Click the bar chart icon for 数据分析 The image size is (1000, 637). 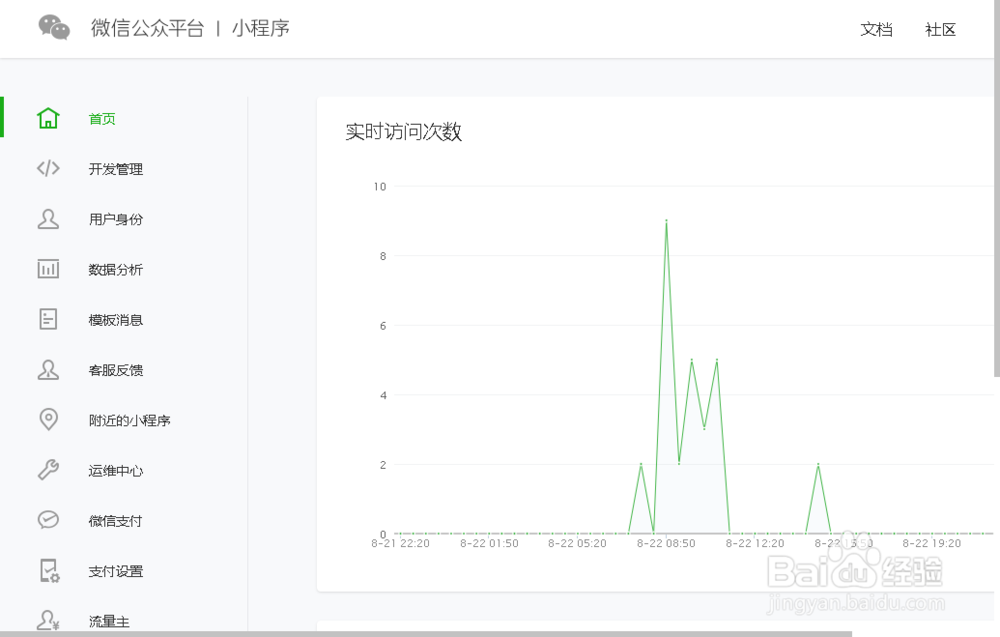(48, 268)
